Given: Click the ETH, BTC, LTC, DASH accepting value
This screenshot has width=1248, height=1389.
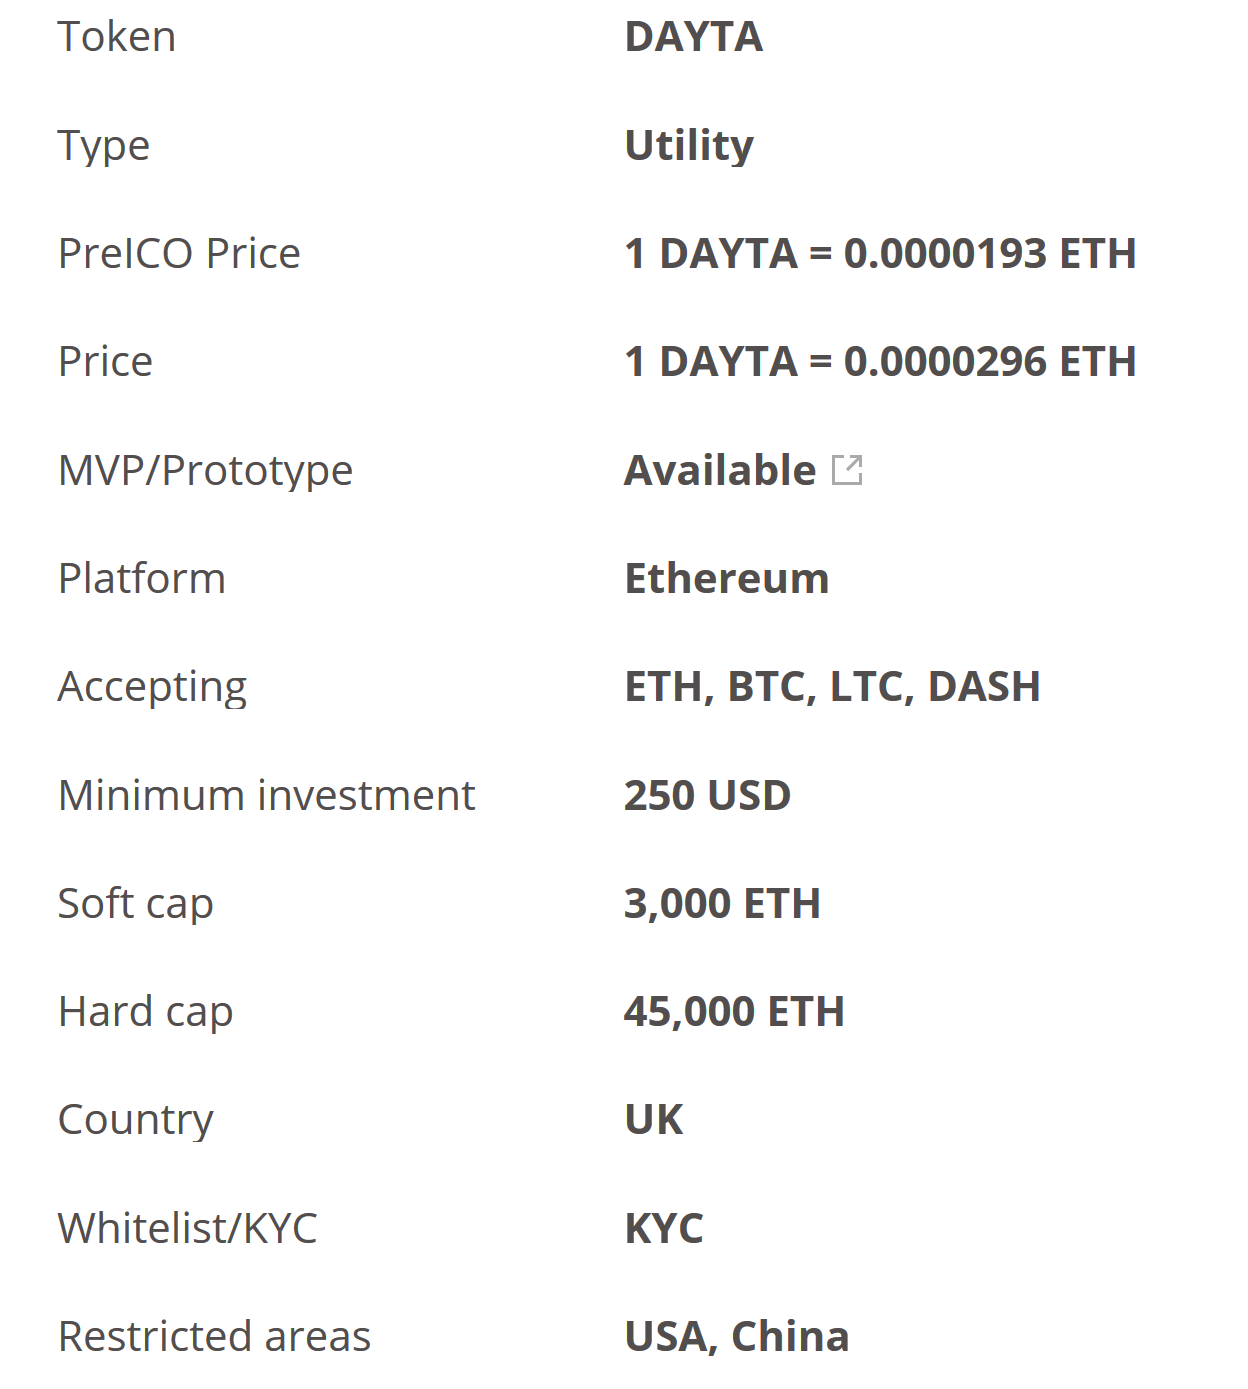Looking at the screenshot, I should [832, 687].
